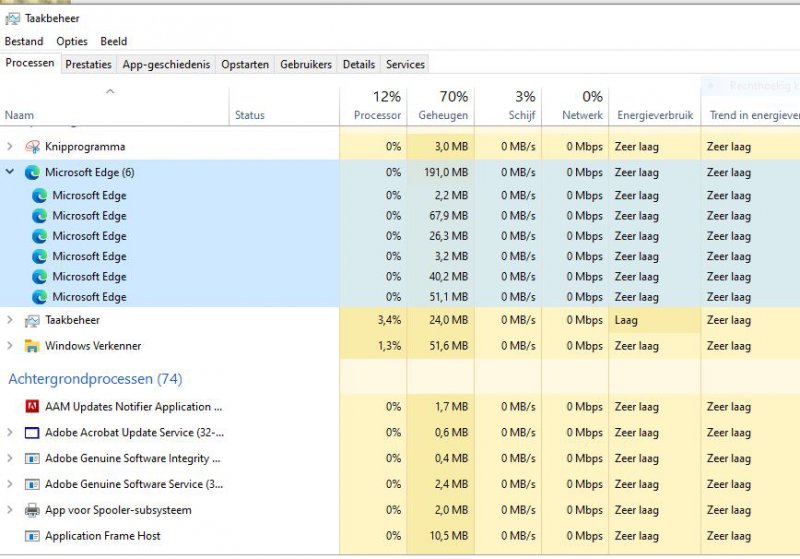Click the Knipprogramma scissors icon
800x559 pixels.
click(x=32, y=147)
